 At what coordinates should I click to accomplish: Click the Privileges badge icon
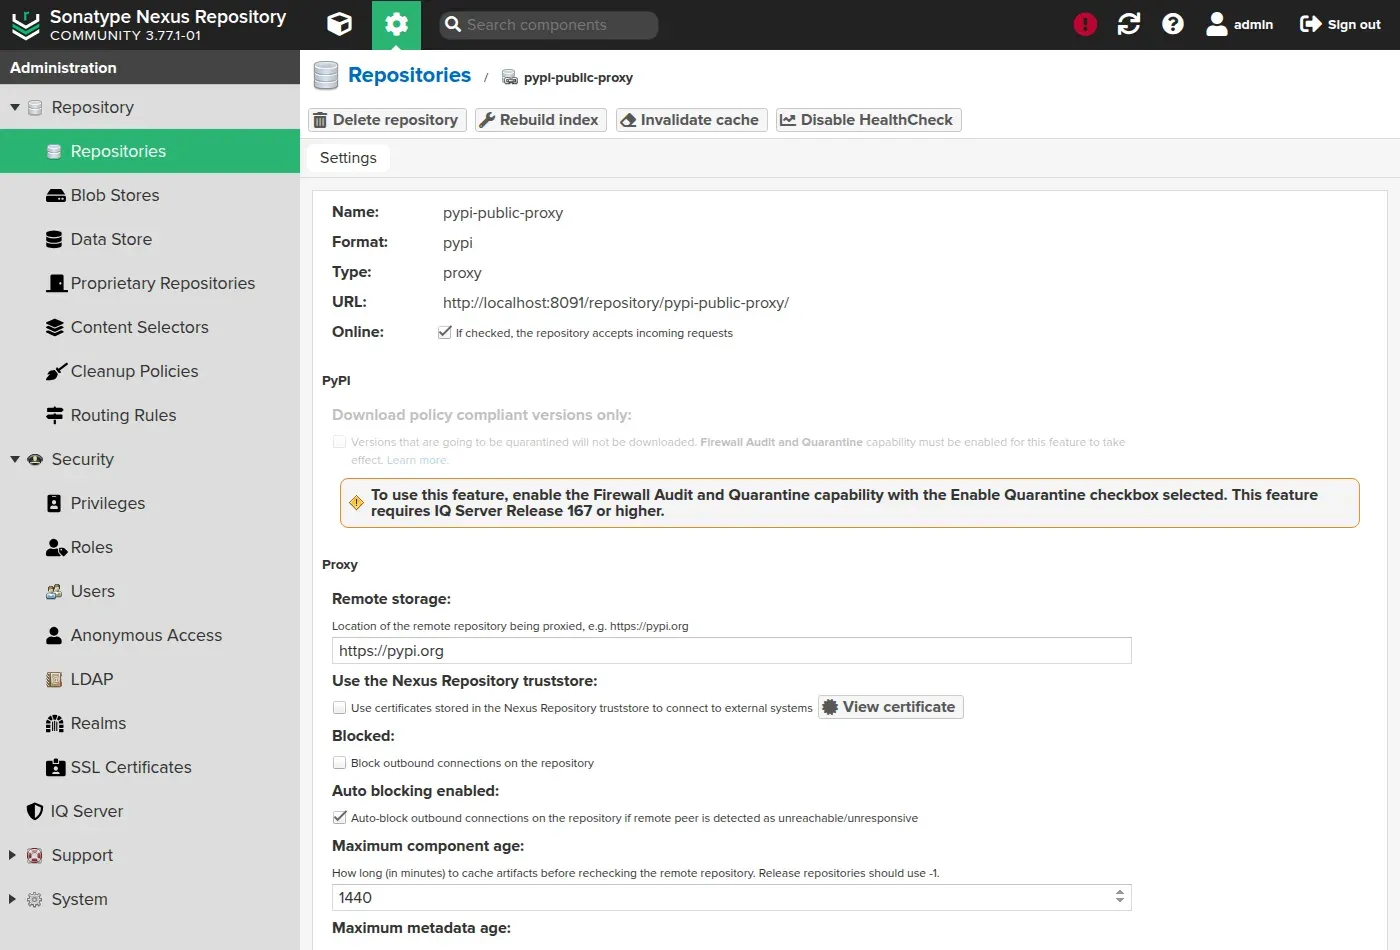(x=55, y=504)
